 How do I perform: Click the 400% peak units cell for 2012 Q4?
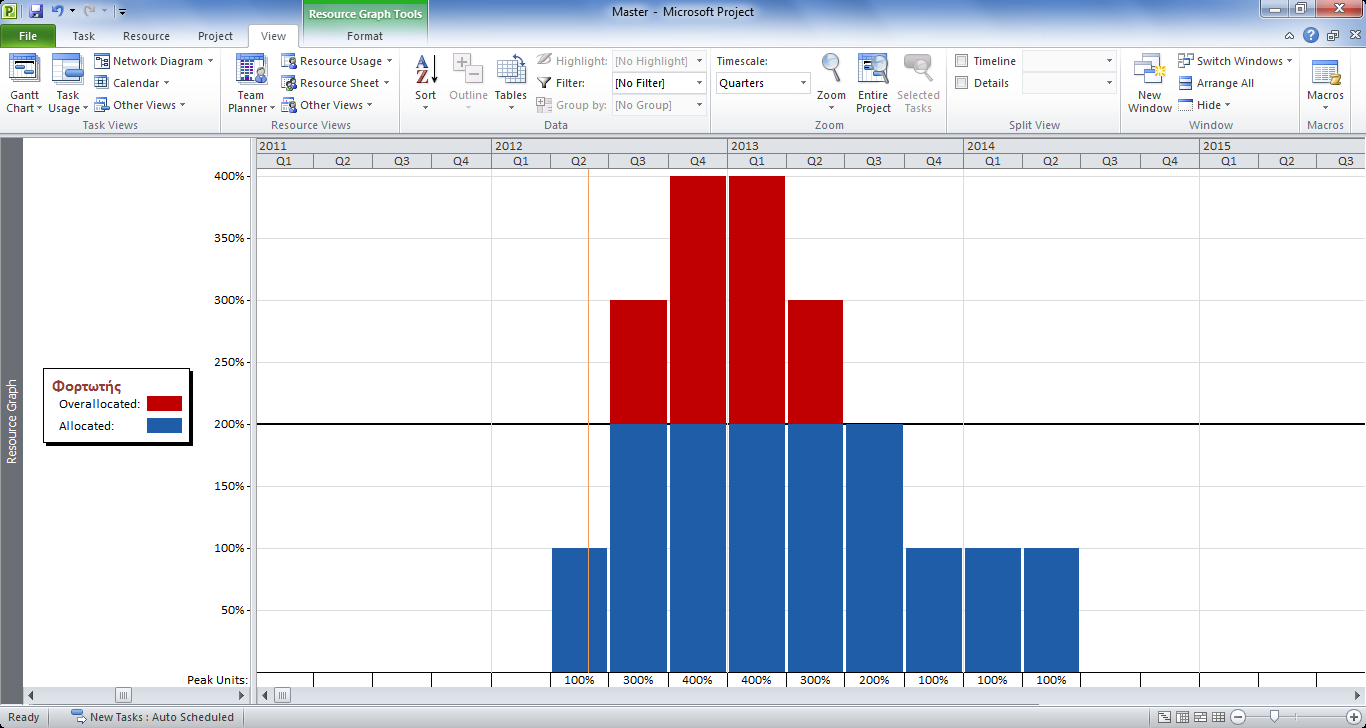pos(697,680)
